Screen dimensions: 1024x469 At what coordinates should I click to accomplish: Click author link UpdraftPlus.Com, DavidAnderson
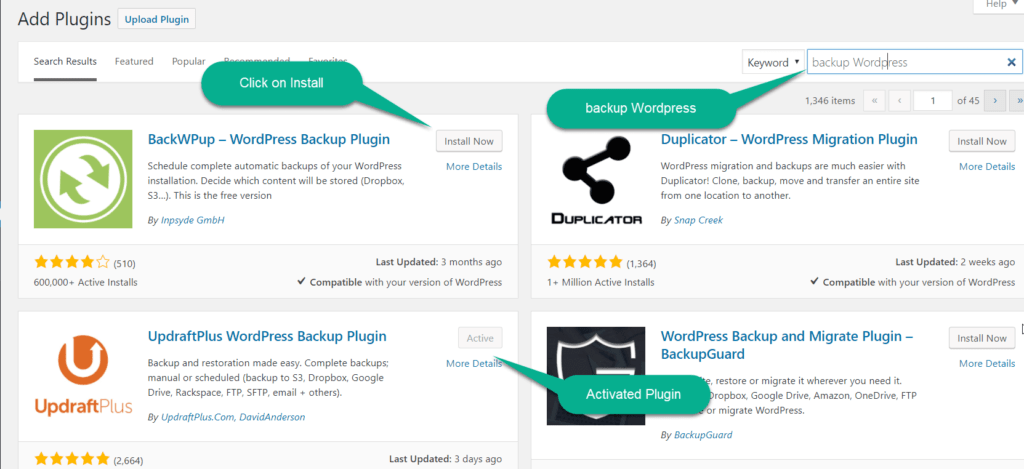233,417
